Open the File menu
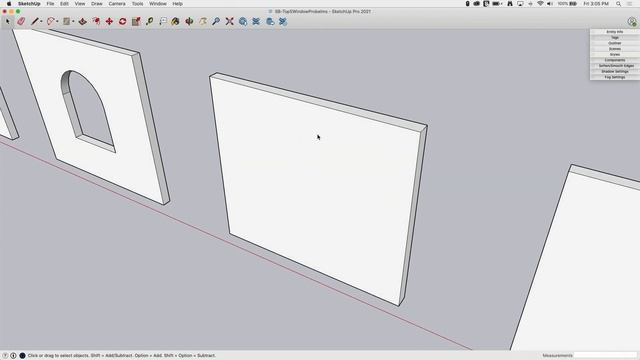Viewport: 640px width, 360px height. [x=50, y=4]
